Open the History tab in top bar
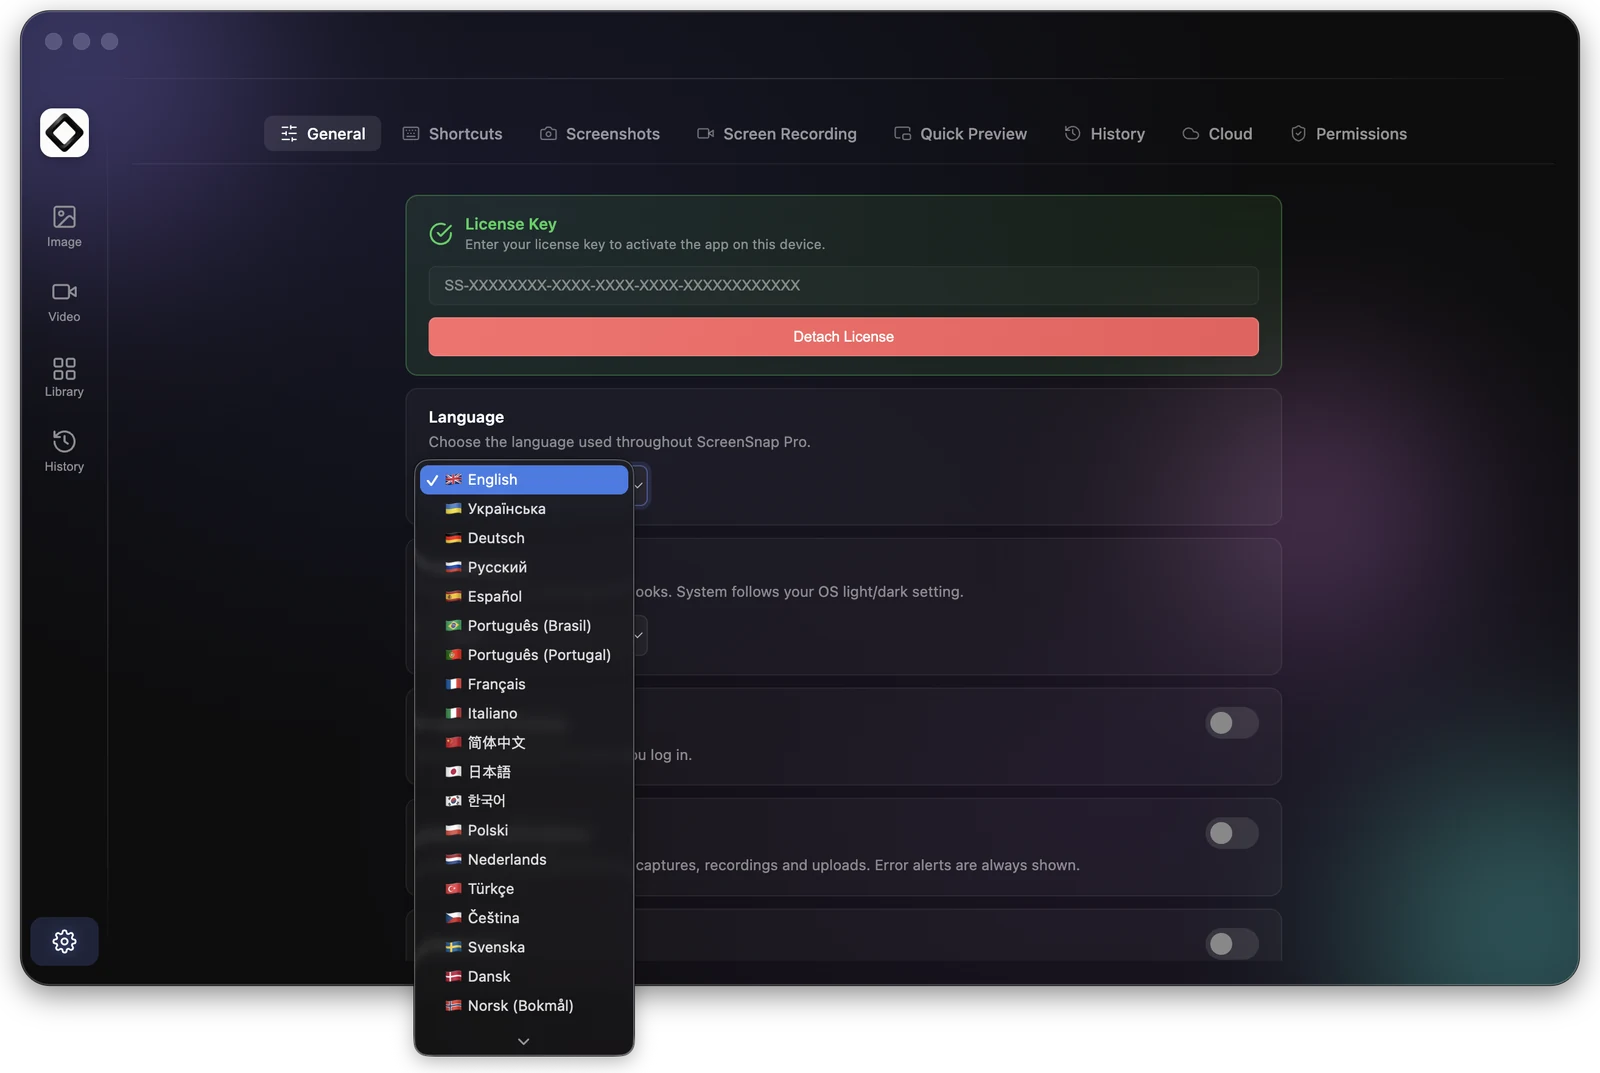The image size is (1600, 1073). click(x=1105, y=133)
